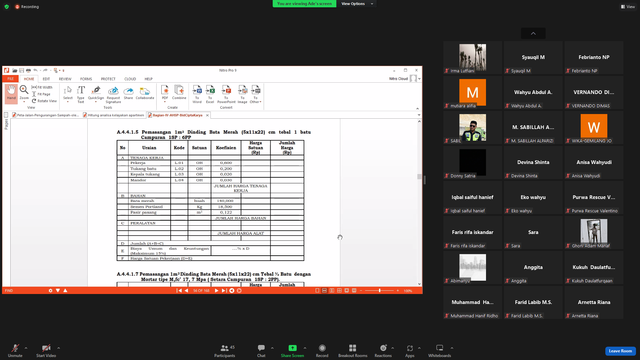Switch to the CLOUD ribbon tab
The width and height of the screenshot is (640, 360).
click(x=130, y=79)
